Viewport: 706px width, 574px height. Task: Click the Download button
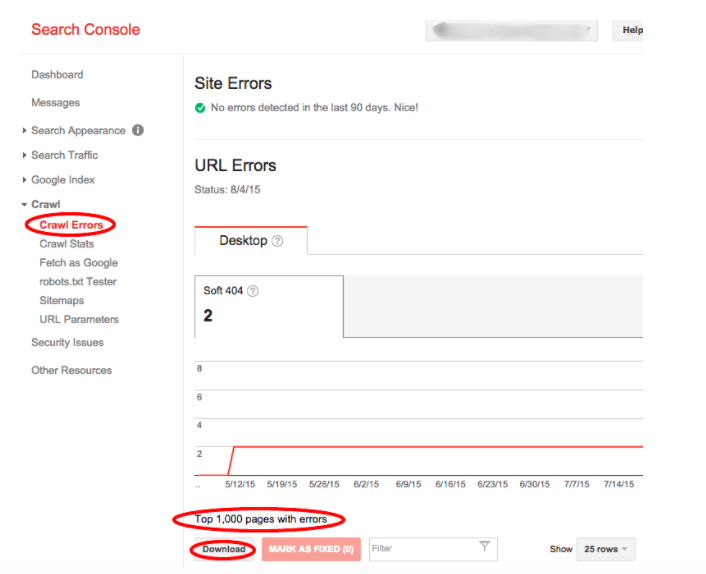(x=224, y=549)
